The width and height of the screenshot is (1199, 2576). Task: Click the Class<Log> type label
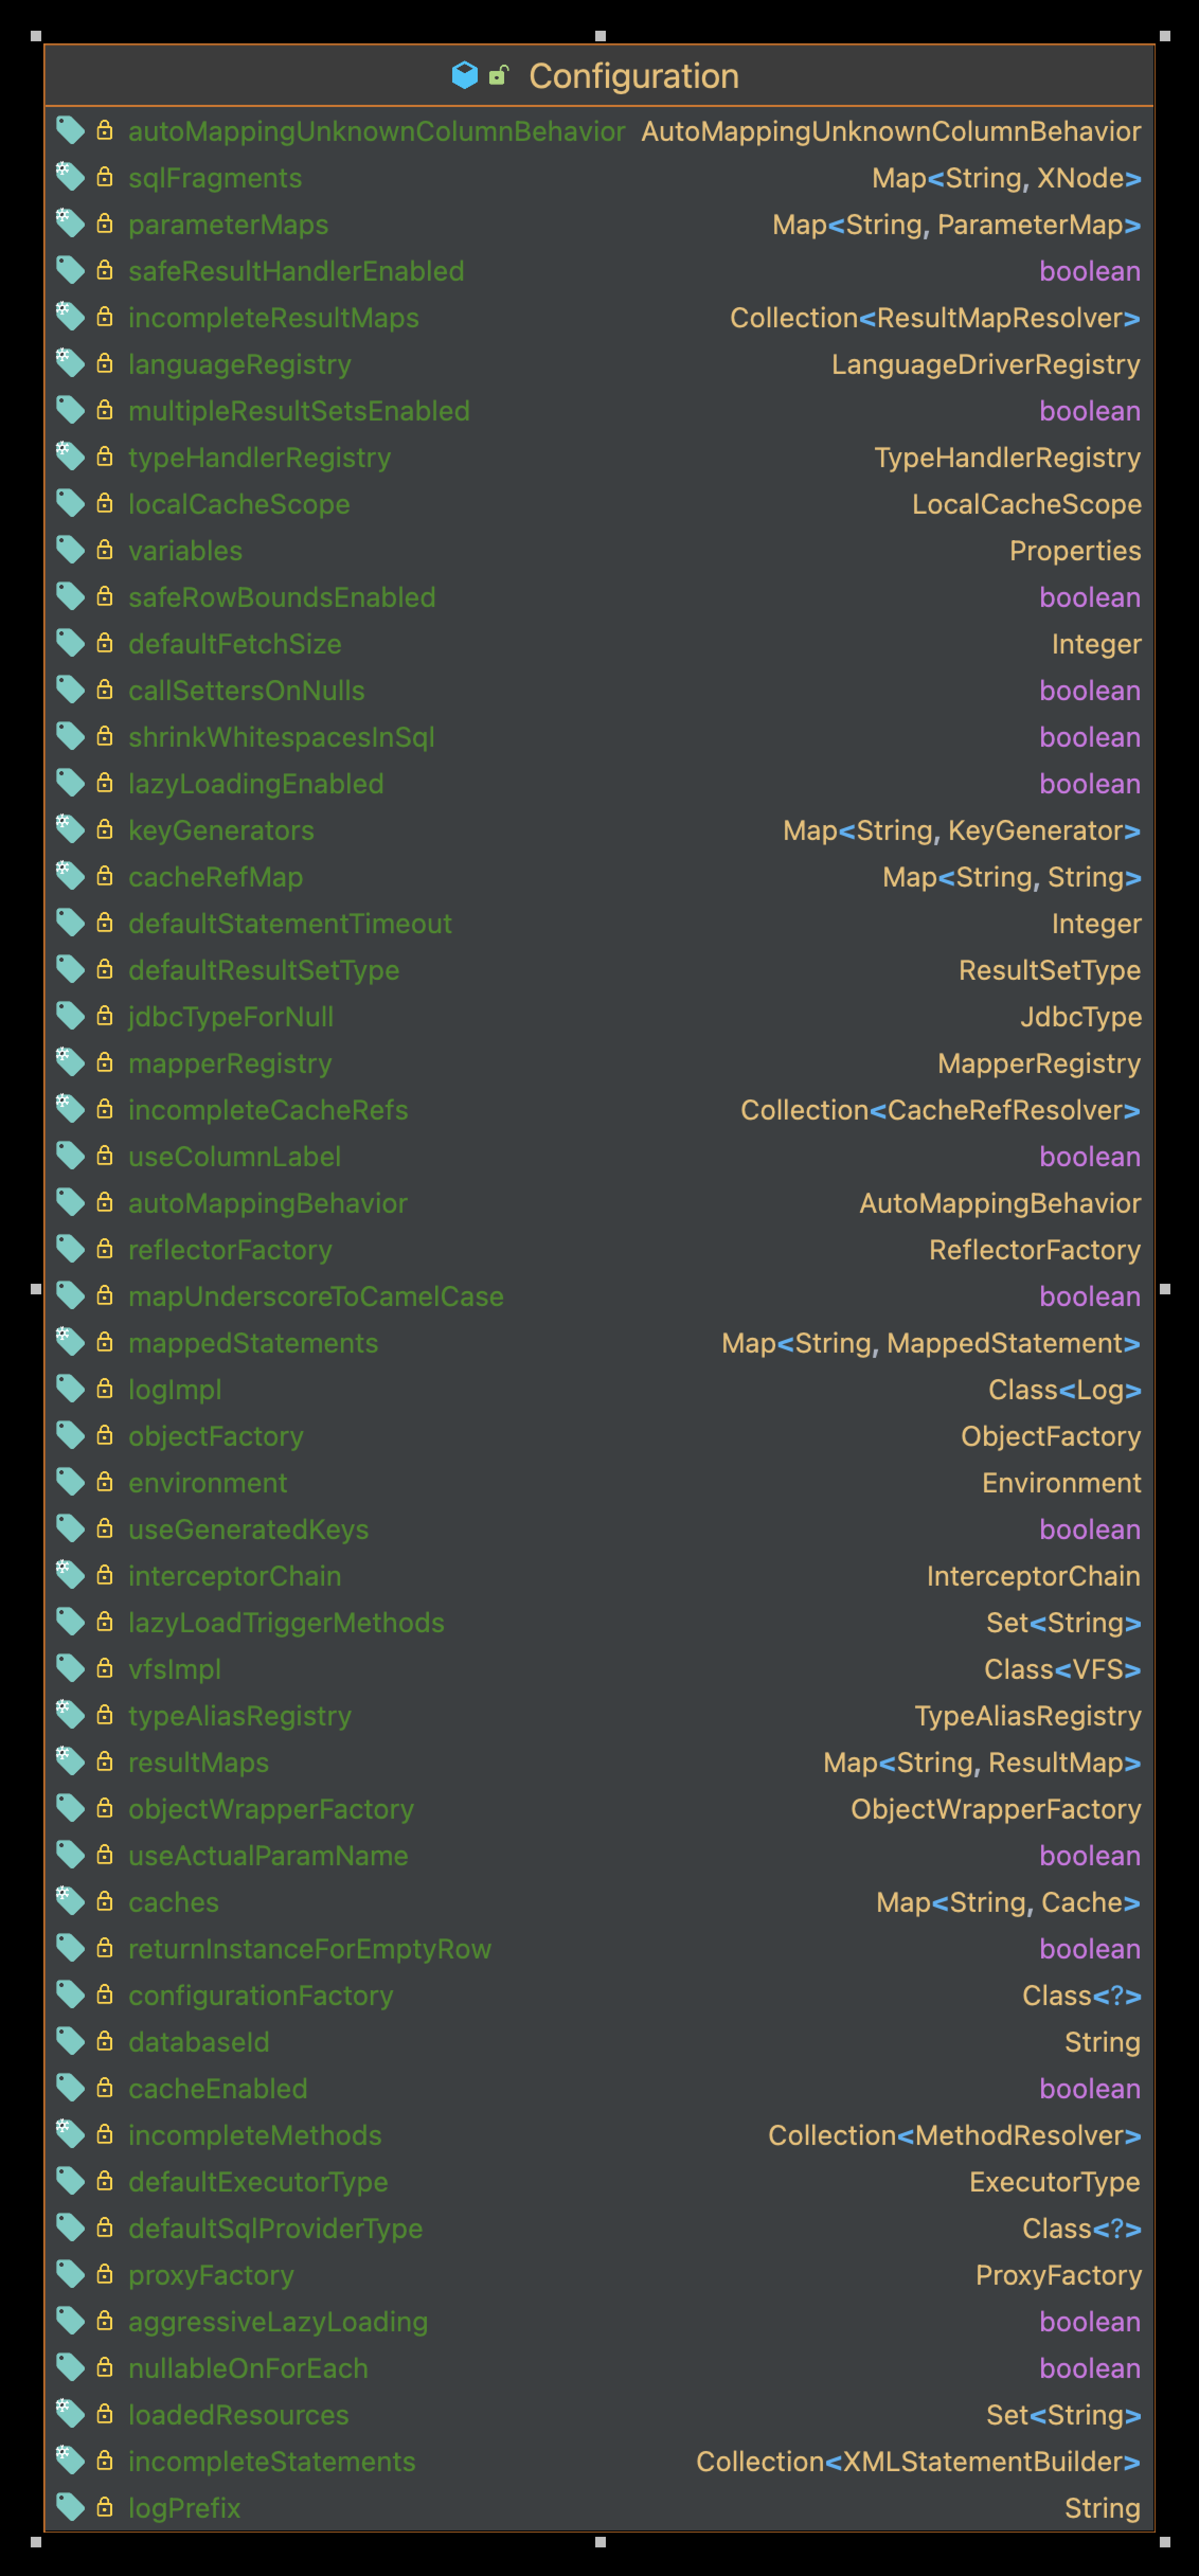coord(1065,1390)
